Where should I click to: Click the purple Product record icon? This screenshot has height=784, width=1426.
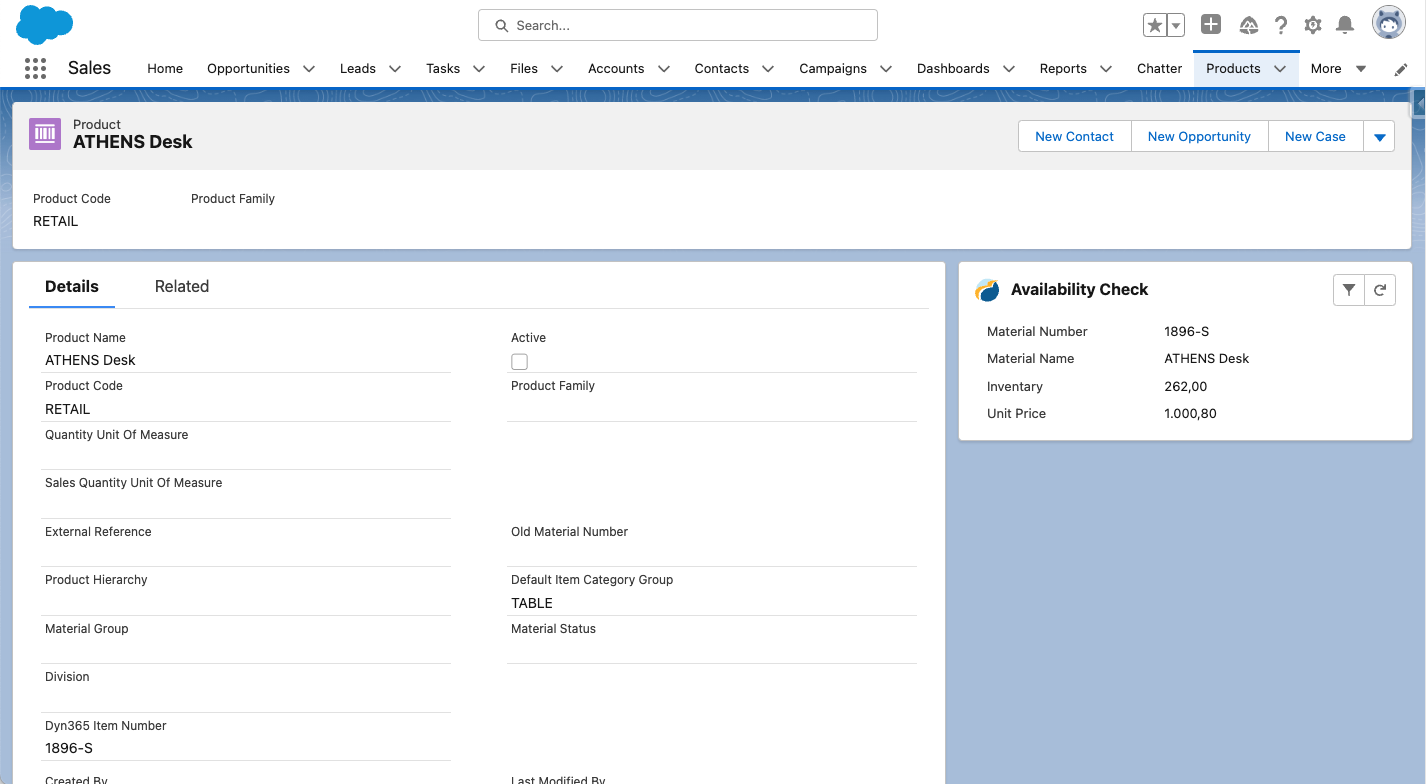coord(45,133)
